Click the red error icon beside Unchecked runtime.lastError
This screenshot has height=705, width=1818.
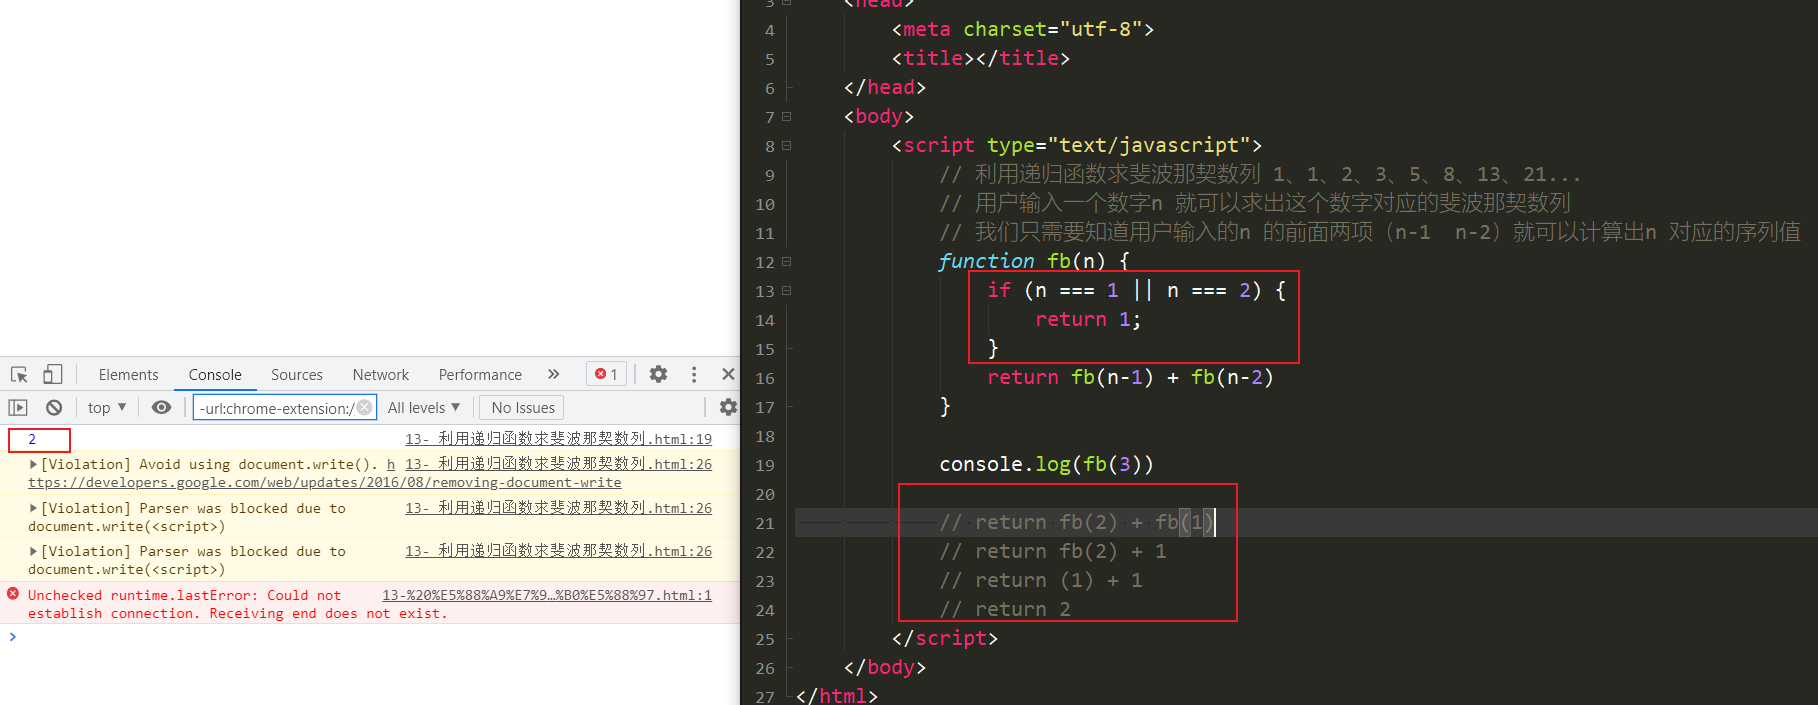[x=13, y=594]
